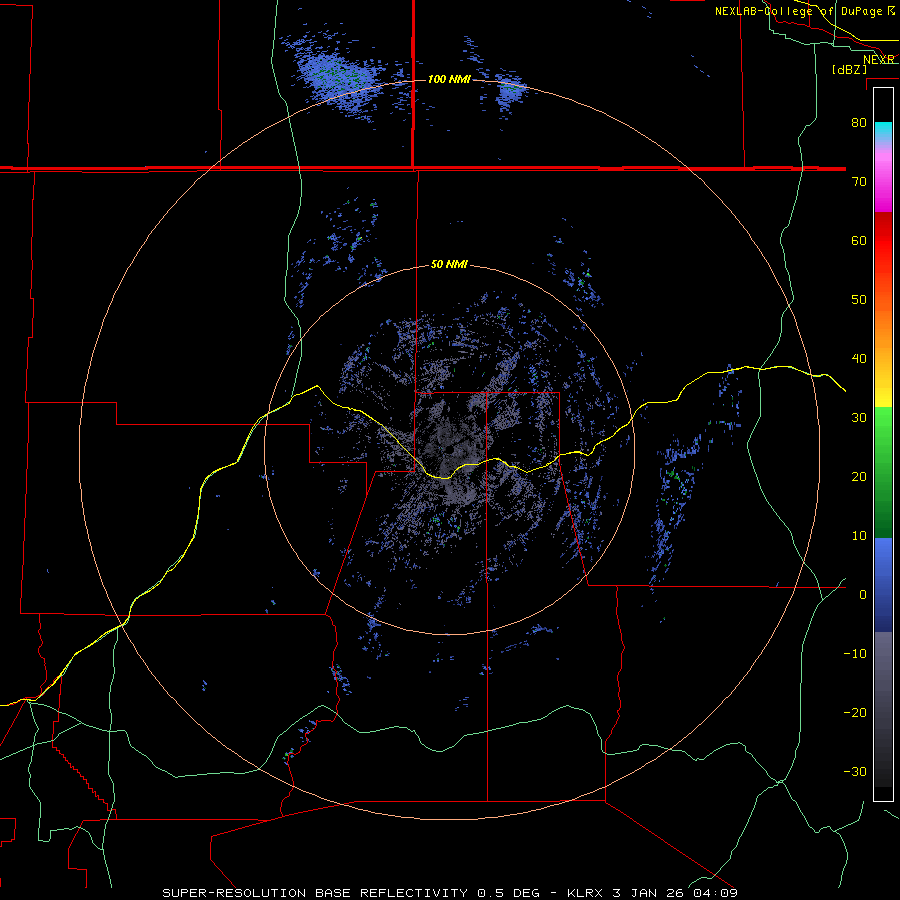Click the 30 value on dBZ scale
This screenshot has height=900, width=900.
[859, 417]
